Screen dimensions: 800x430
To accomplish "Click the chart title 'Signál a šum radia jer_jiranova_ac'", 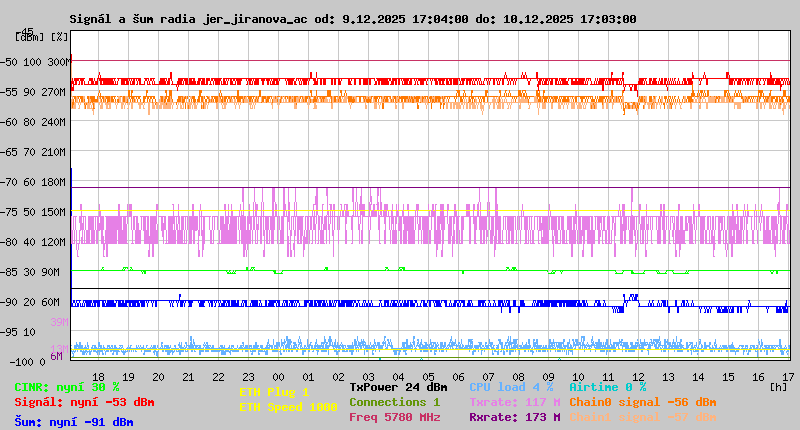I will pos(188,19).
